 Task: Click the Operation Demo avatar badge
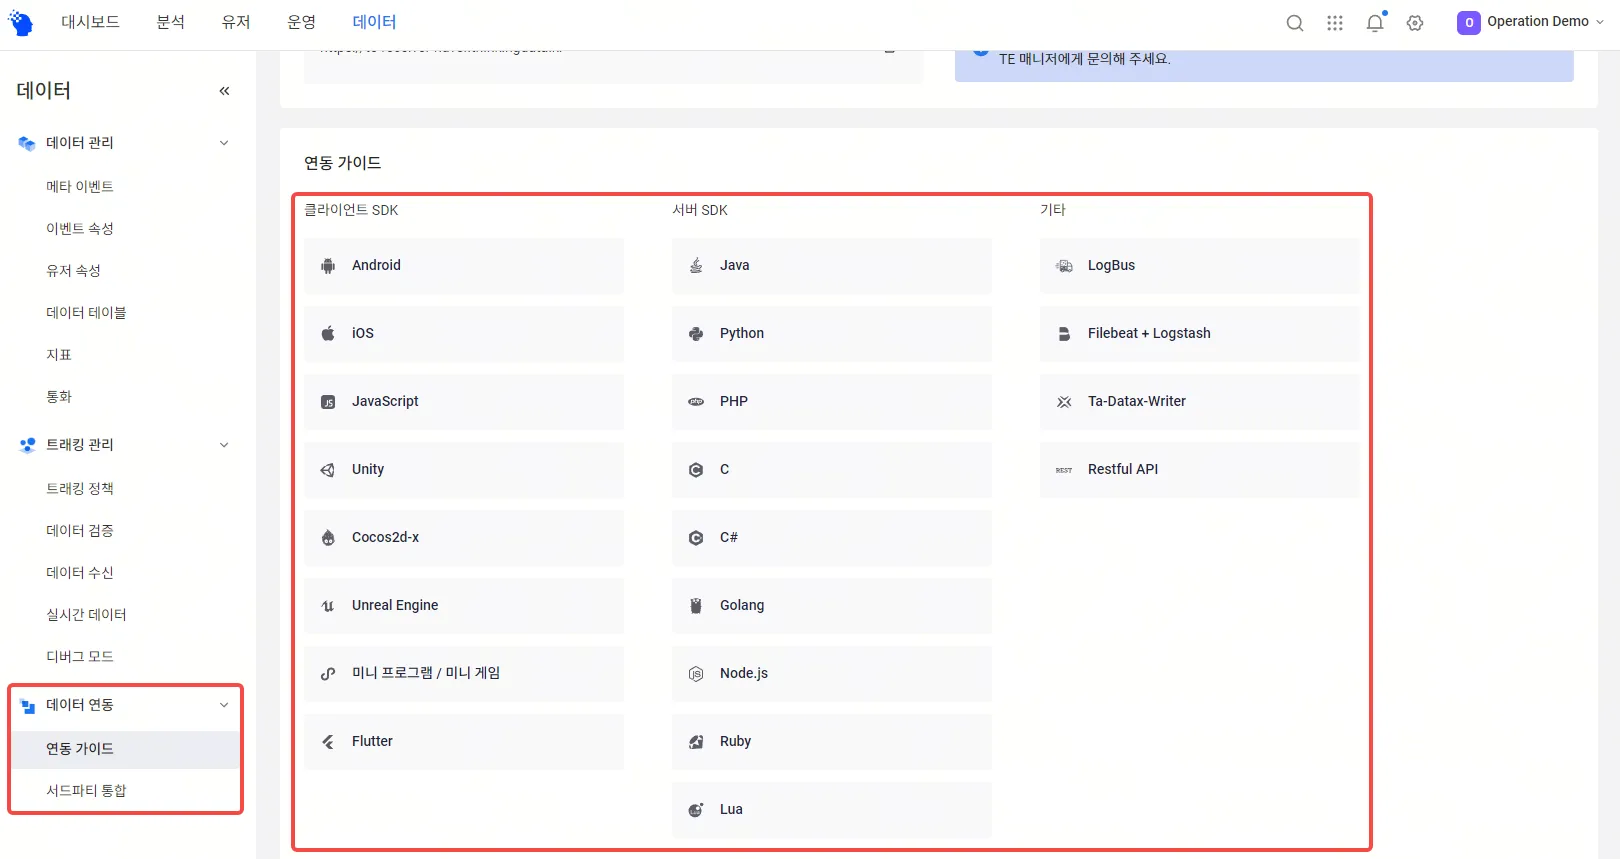click(x=1469, y=23)
